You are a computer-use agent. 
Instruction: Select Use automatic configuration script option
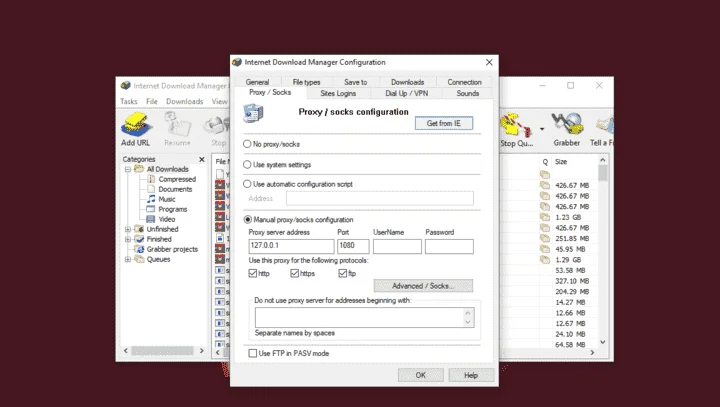point(247,184)
